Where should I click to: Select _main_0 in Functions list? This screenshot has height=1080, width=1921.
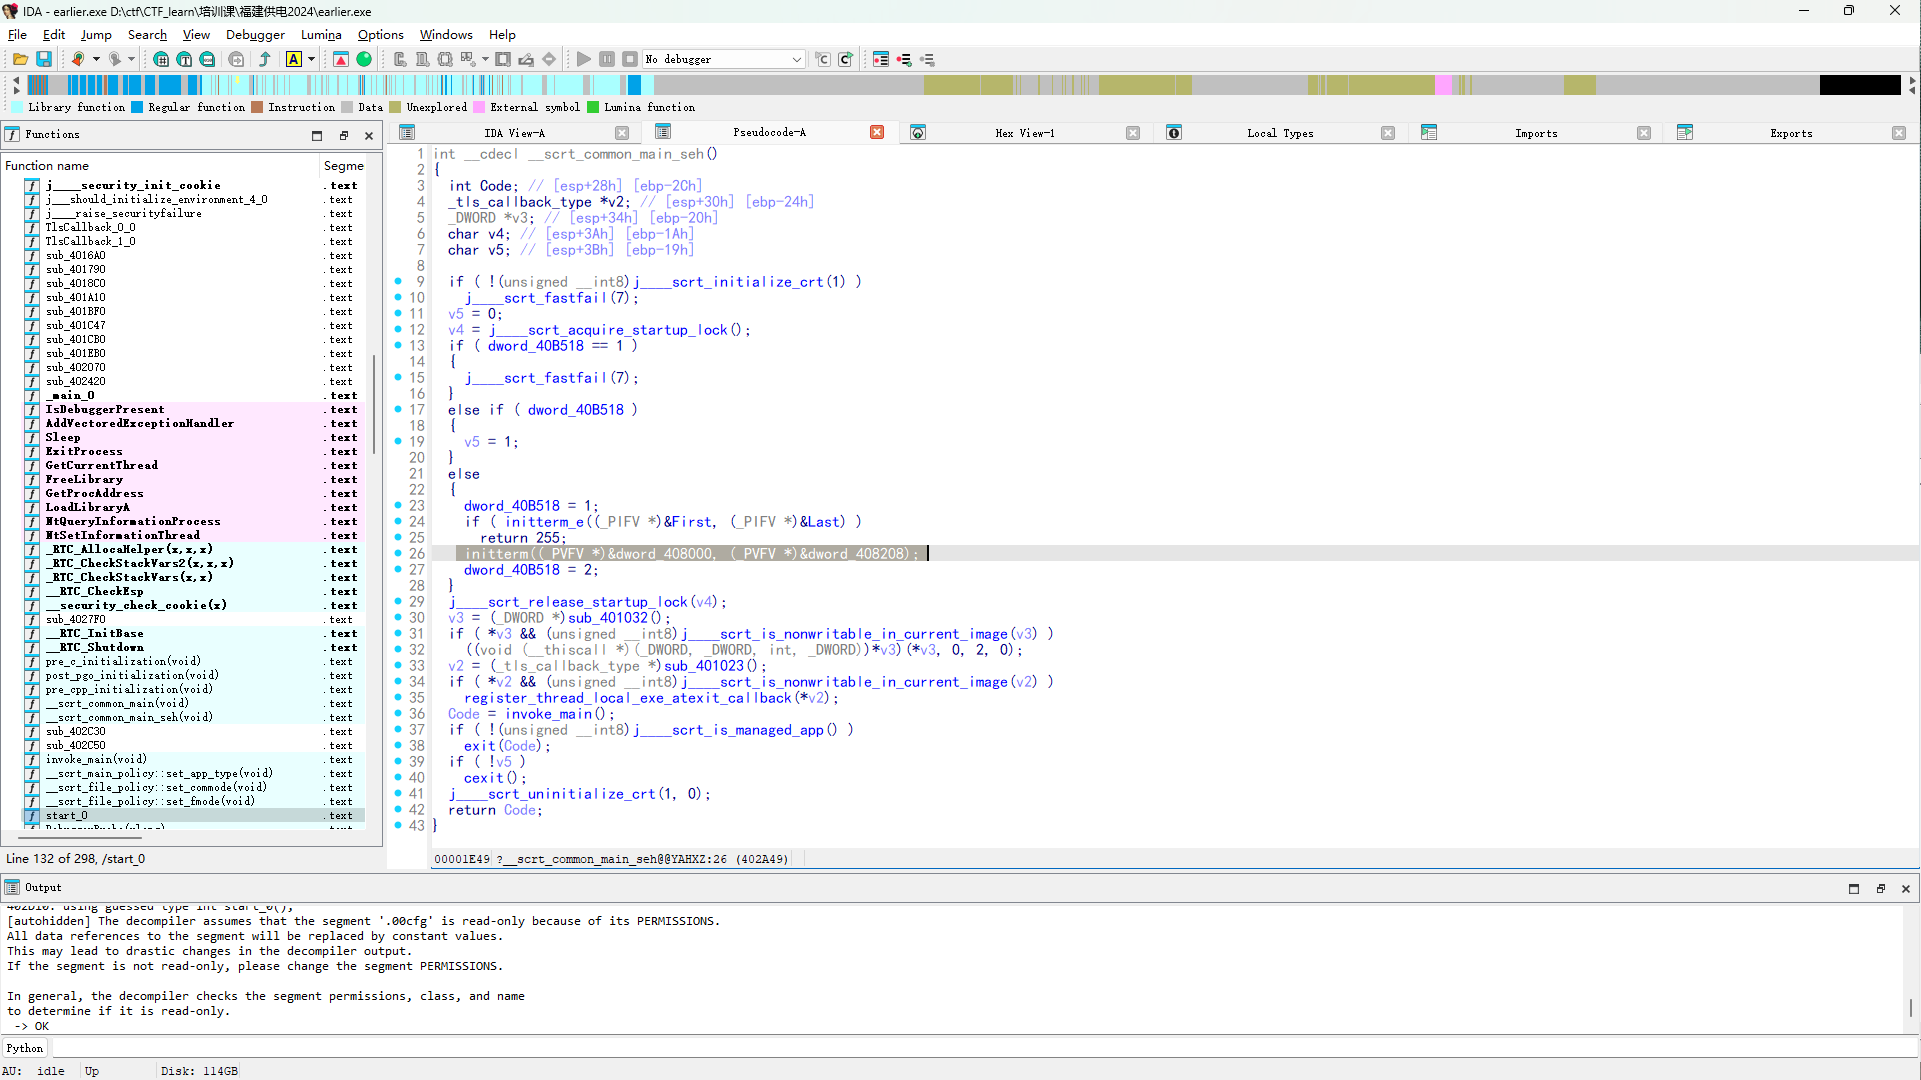pyautogui.click(x=70, y=396)
